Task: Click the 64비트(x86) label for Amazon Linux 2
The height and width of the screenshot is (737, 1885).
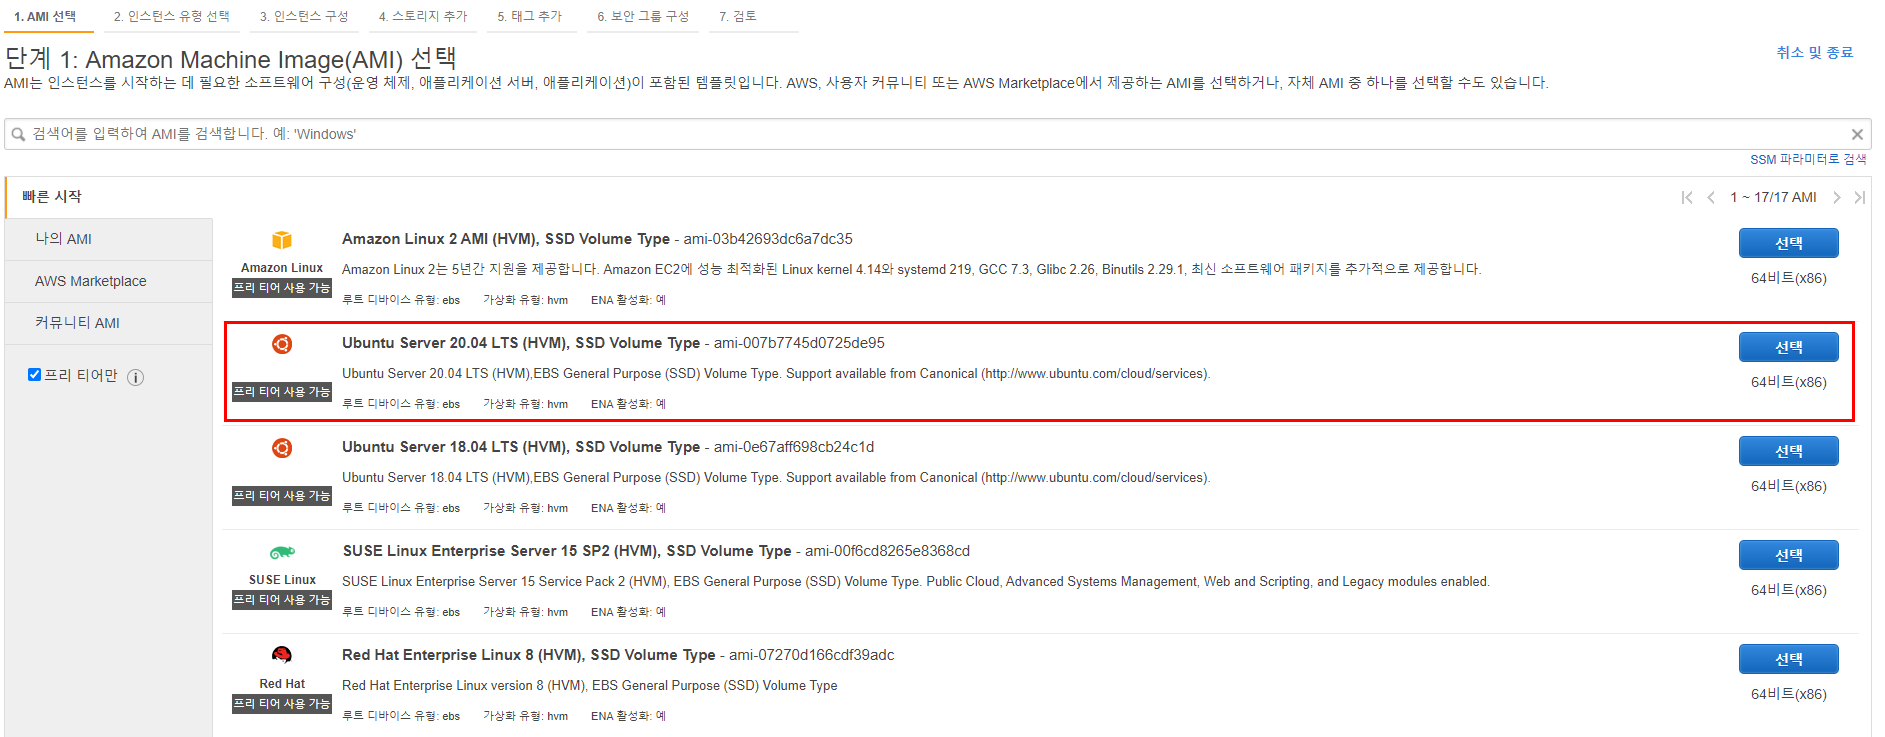Action: [x=1788, y=278]
